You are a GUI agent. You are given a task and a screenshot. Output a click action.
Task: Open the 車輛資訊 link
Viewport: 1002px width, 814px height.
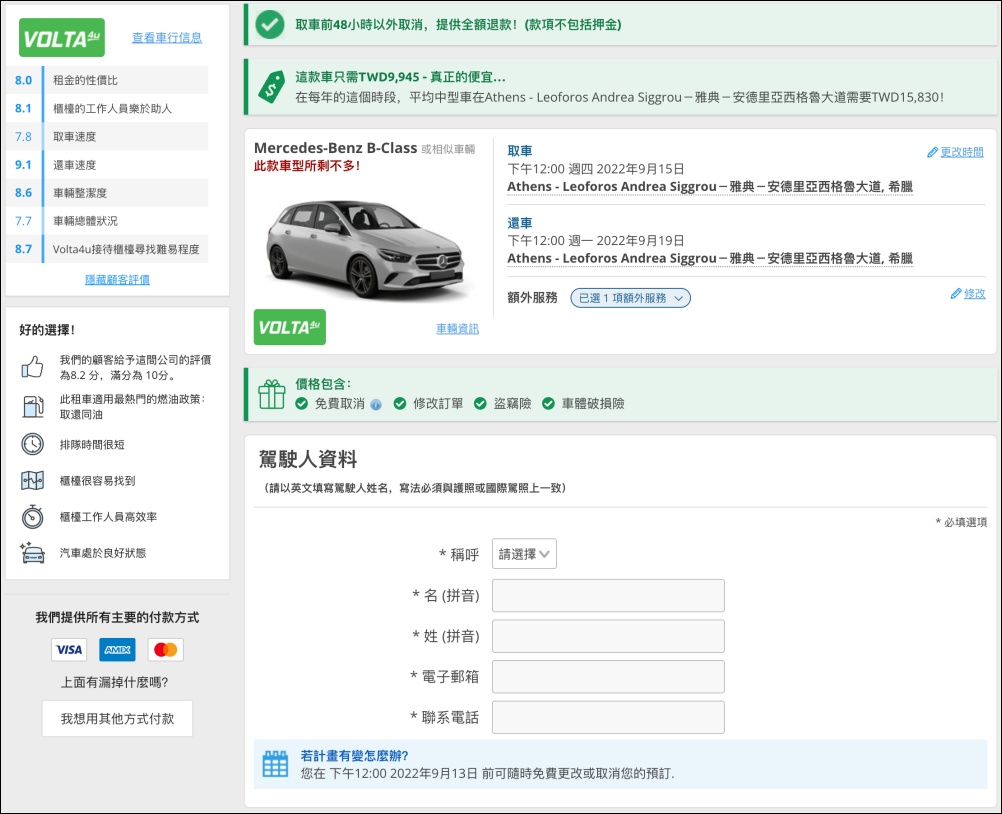point(457,328)
